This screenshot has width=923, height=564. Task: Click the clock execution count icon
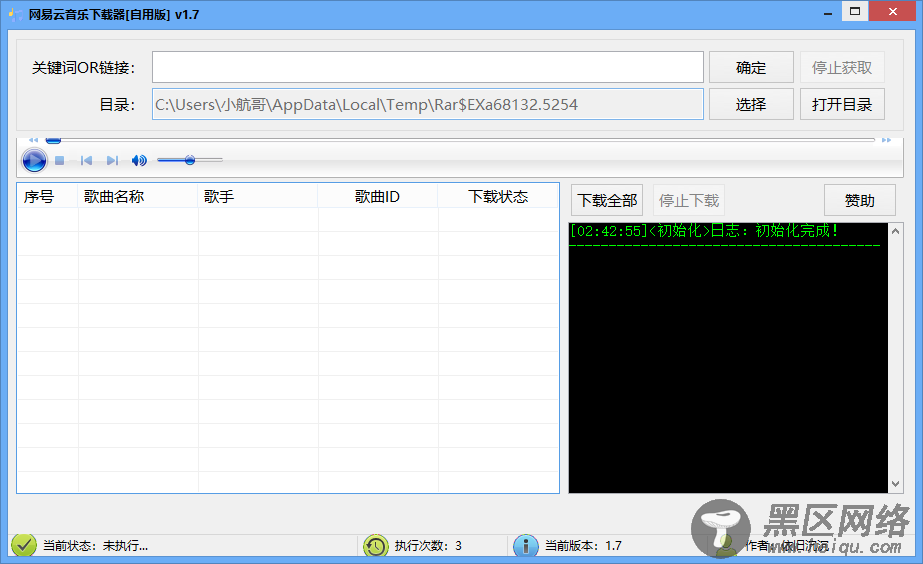pyautogui.click(x=376, y=546)
